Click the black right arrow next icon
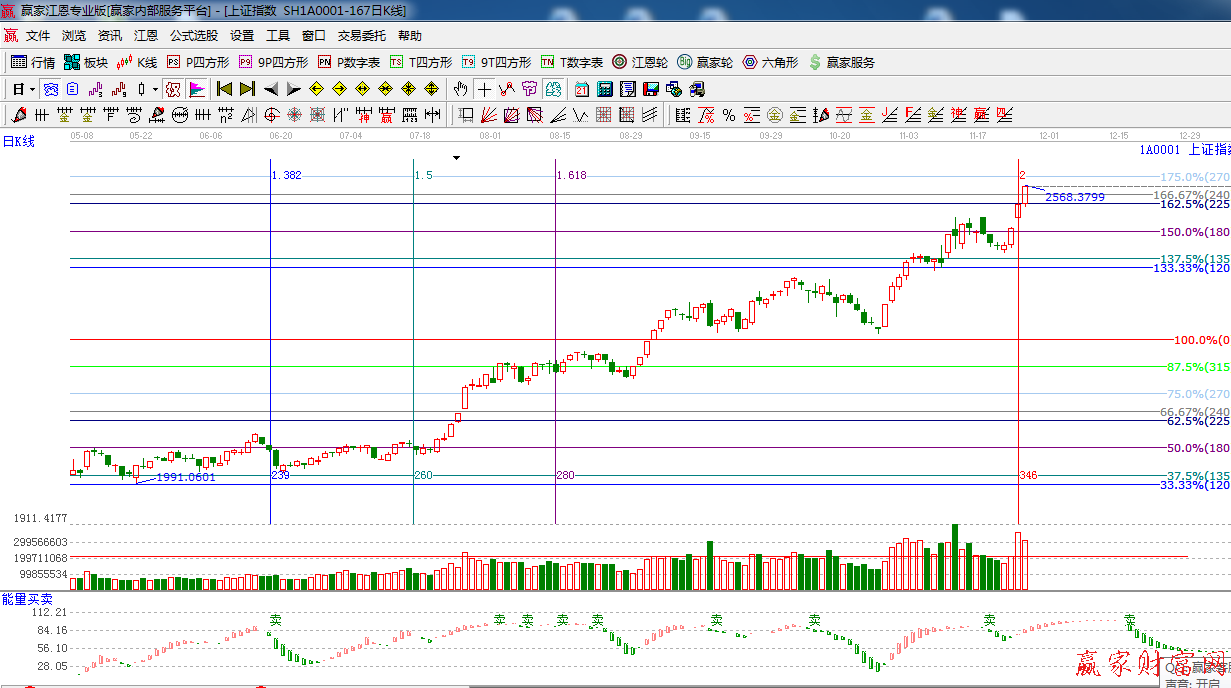 293,89
